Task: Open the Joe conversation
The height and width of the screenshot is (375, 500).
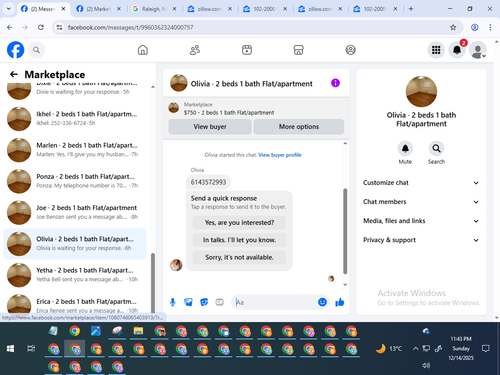Action: [x=75, y=212]
